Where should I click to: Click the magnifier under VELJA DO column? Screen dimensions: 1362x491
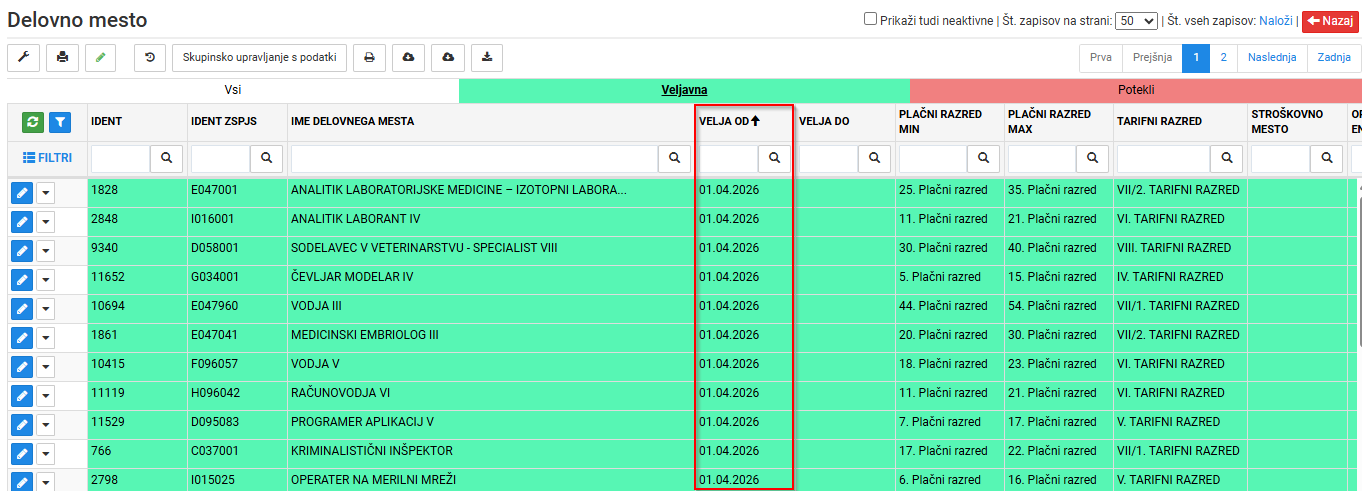pyautogui.click(x=874, y=158)
